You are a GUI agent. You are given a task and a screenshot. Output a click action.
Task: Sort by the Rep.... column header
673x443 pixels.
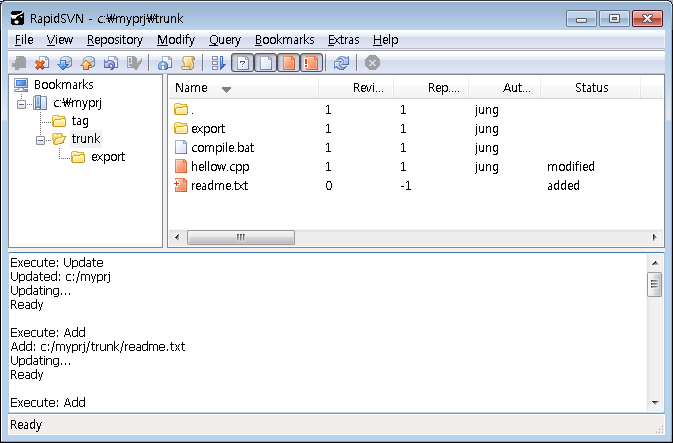pyautogui.click(x=431, y=88)
